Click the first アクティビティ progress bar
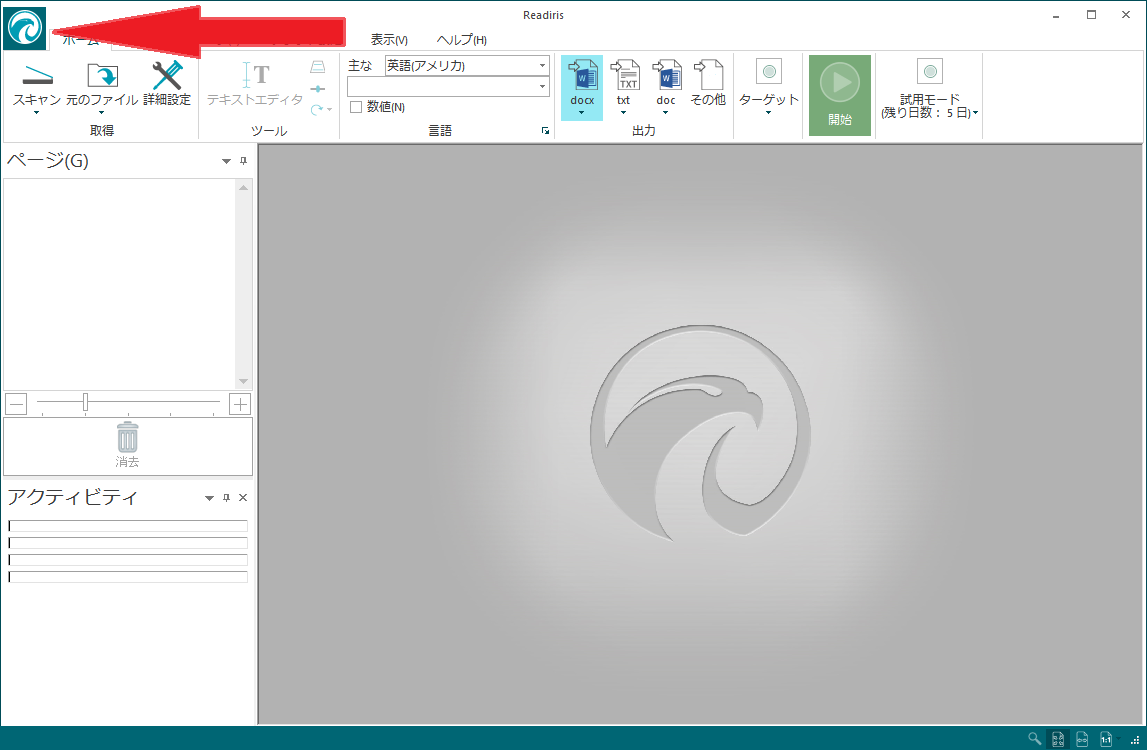Screen dimensions: 1147x750 [x=128, y=525]
